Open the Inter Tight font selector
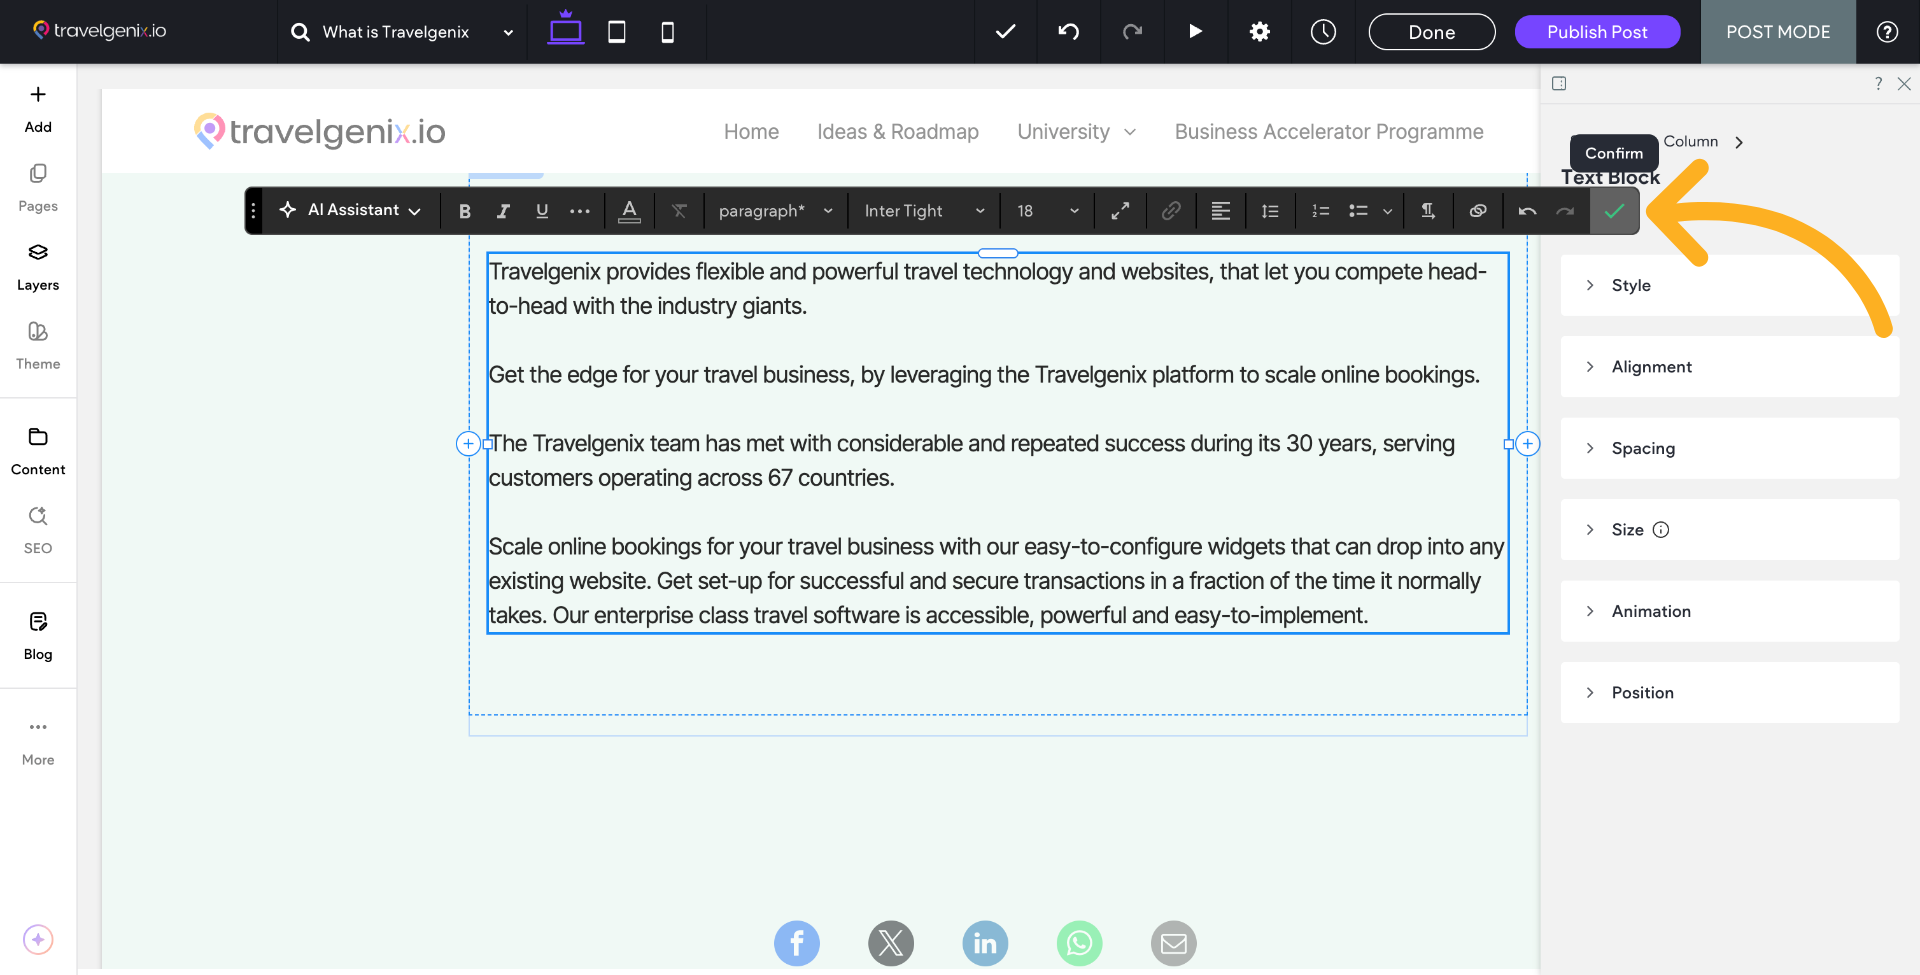Viewport: 1920px width, 975px height. coord(921,210)
